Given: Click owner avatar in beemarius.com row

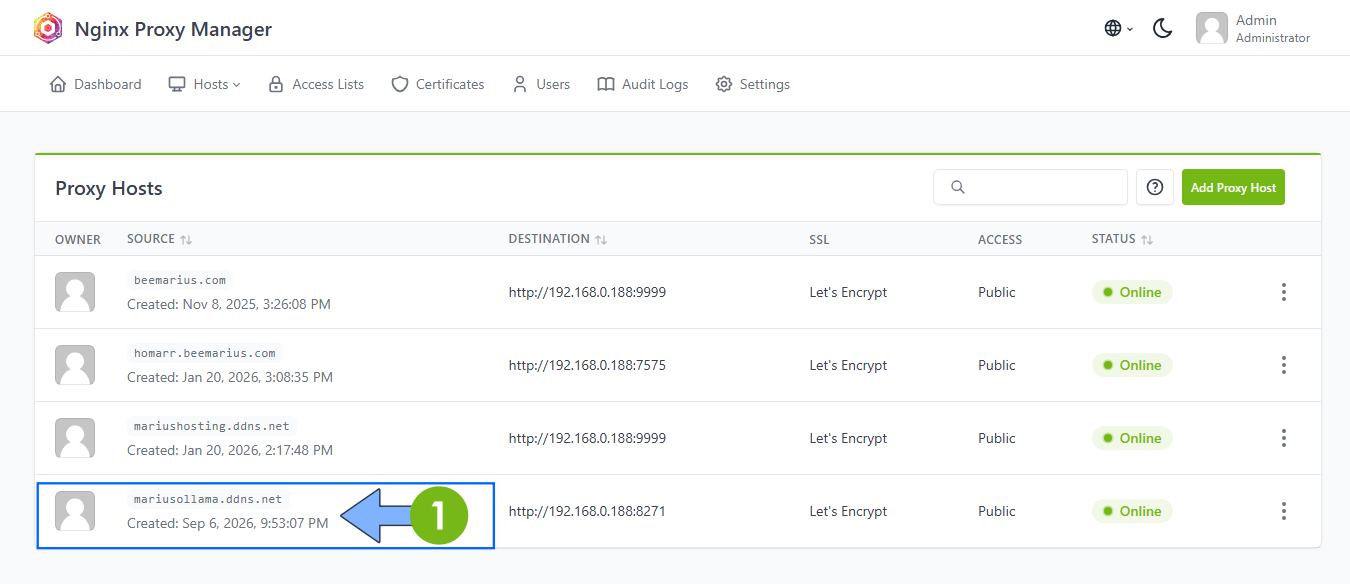Looking at the screenshot, I should (75, 292).
